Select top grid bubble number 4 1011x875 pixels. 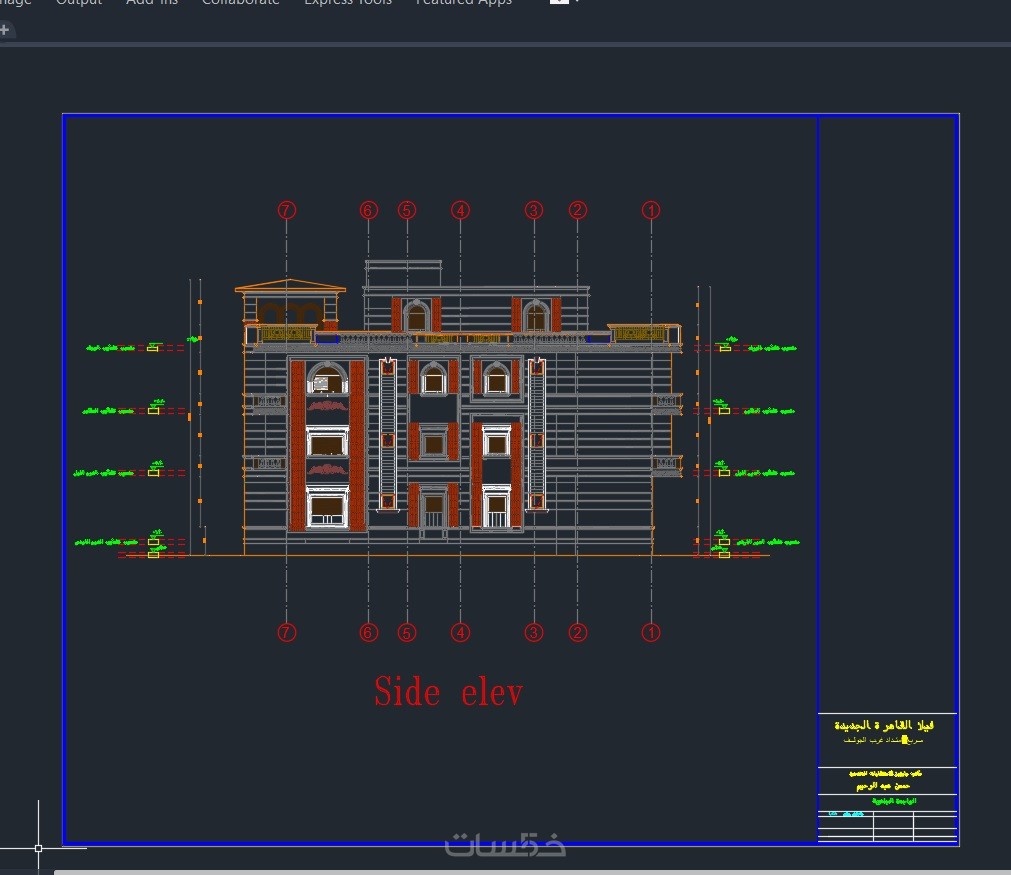click(x=460, y=210)
